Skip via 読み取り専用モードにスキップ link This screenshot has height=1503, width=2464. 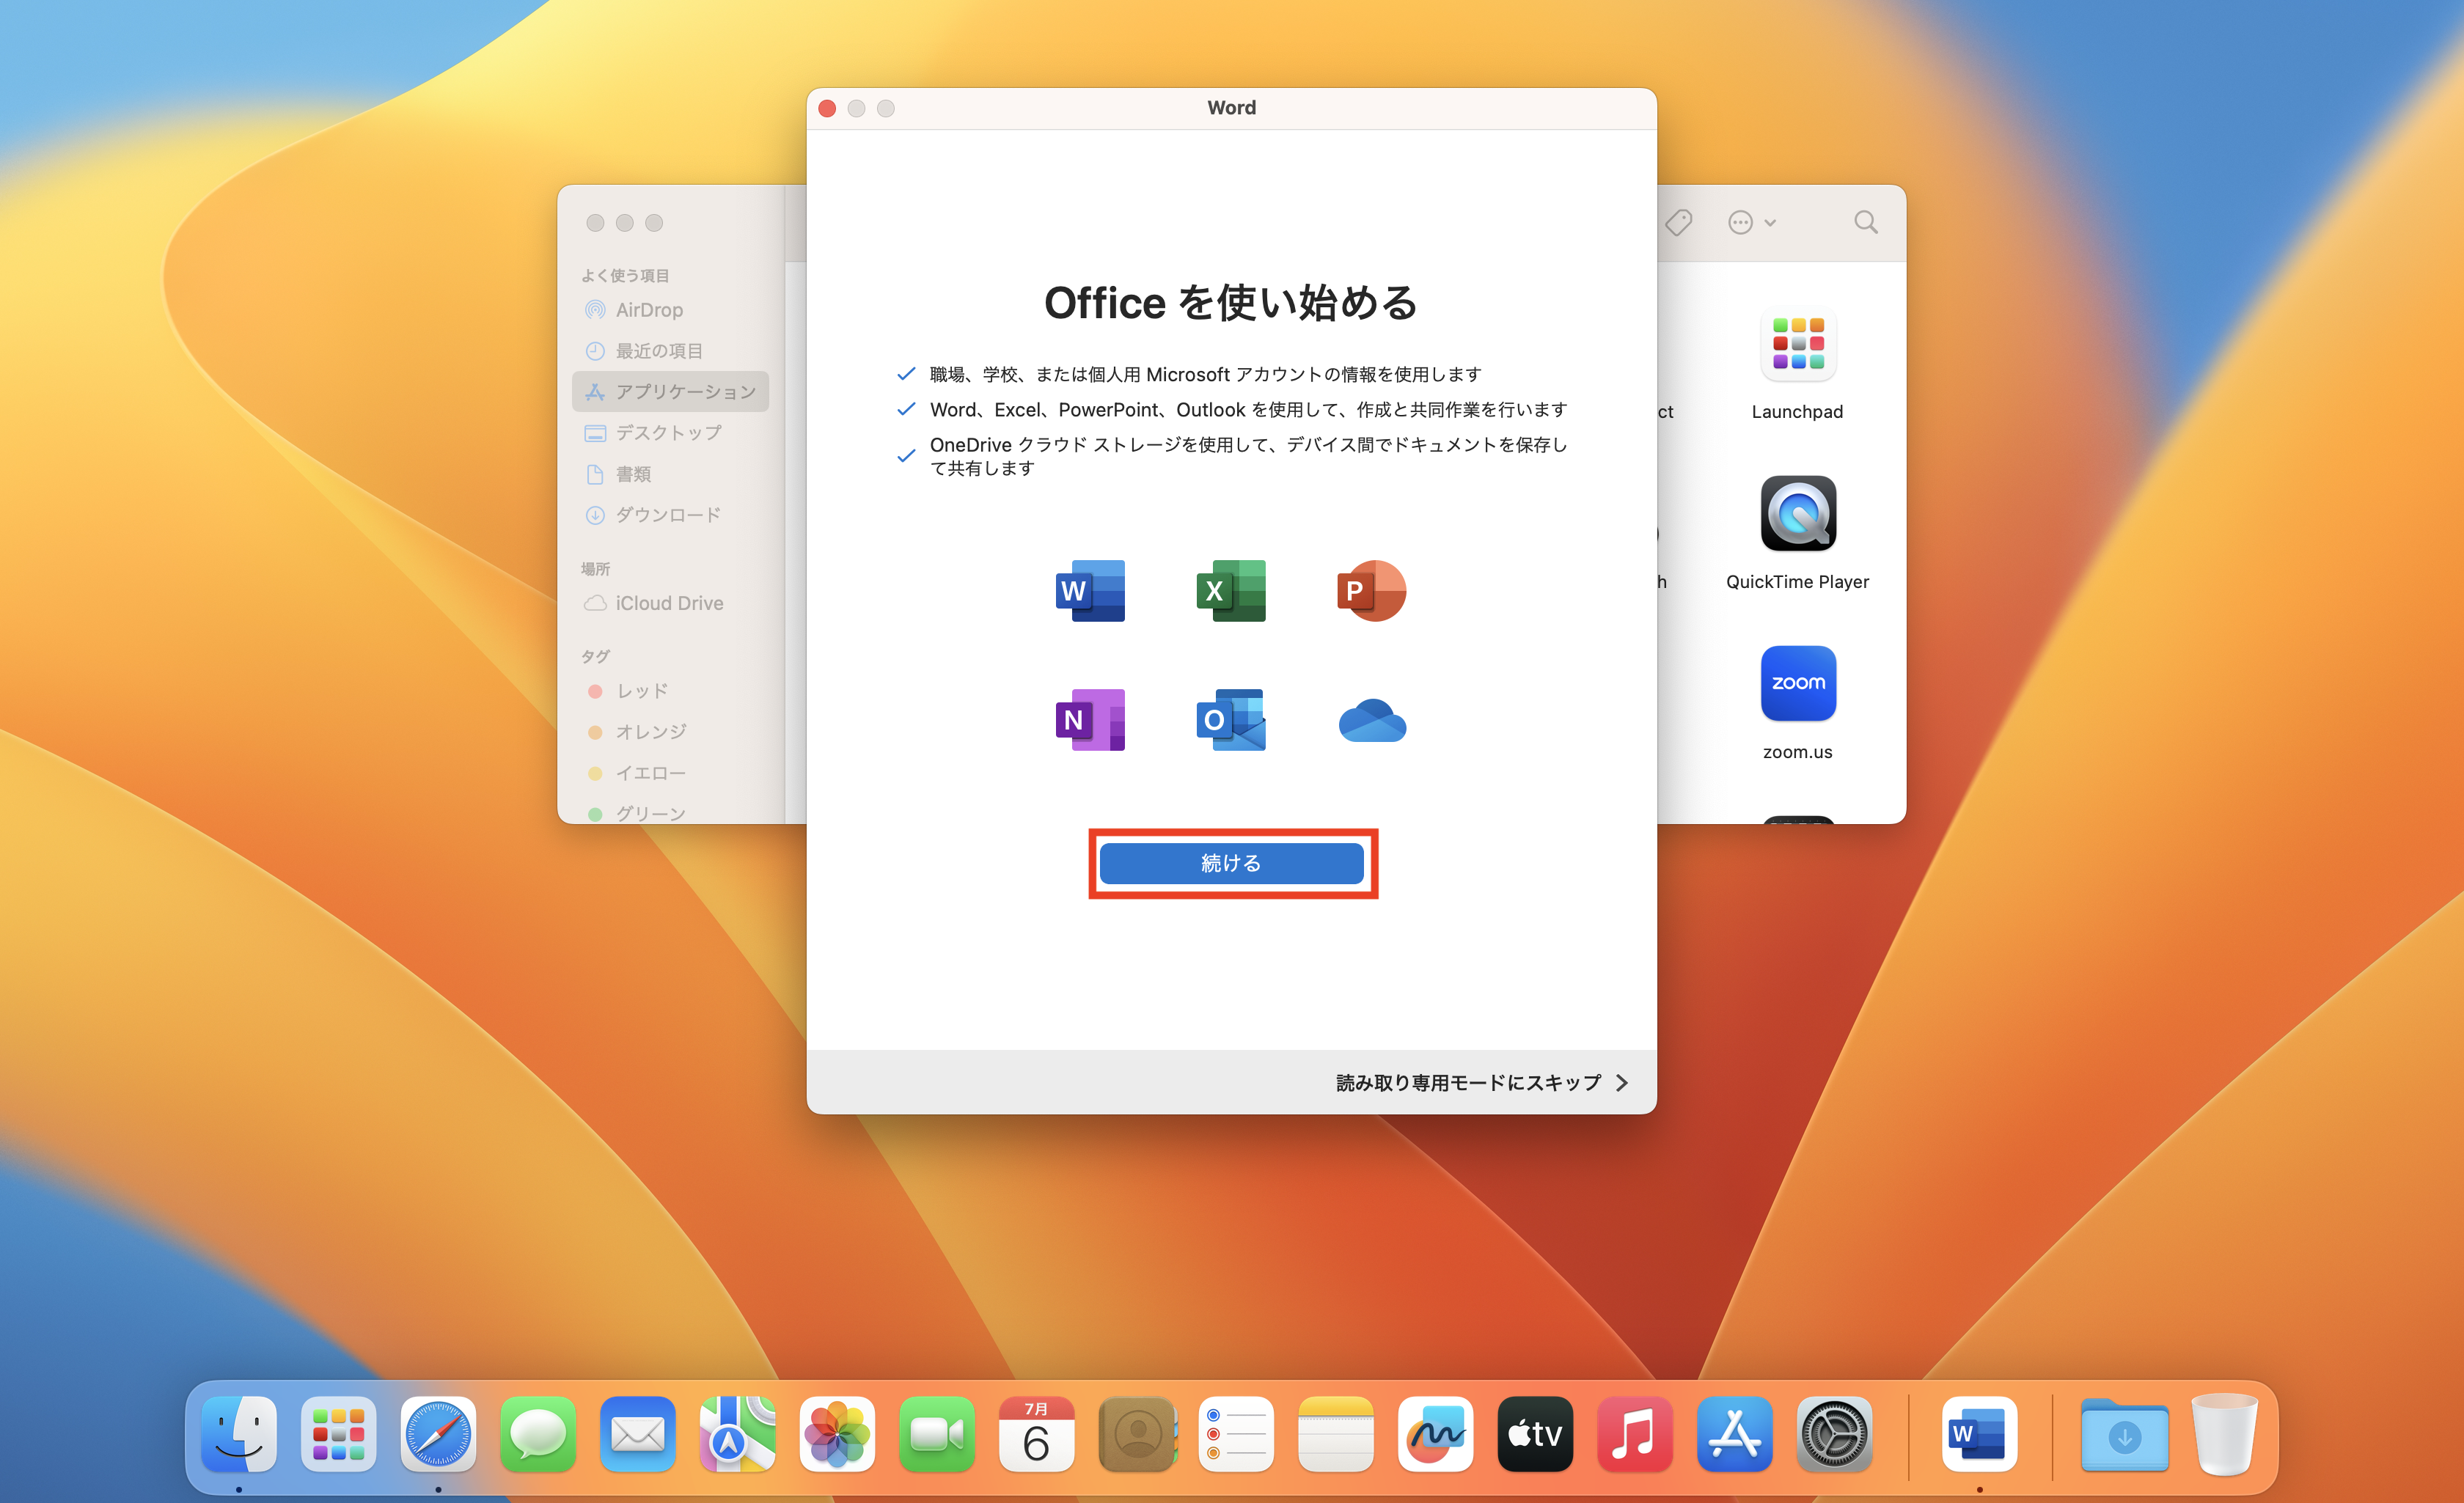point(1482,1083)
